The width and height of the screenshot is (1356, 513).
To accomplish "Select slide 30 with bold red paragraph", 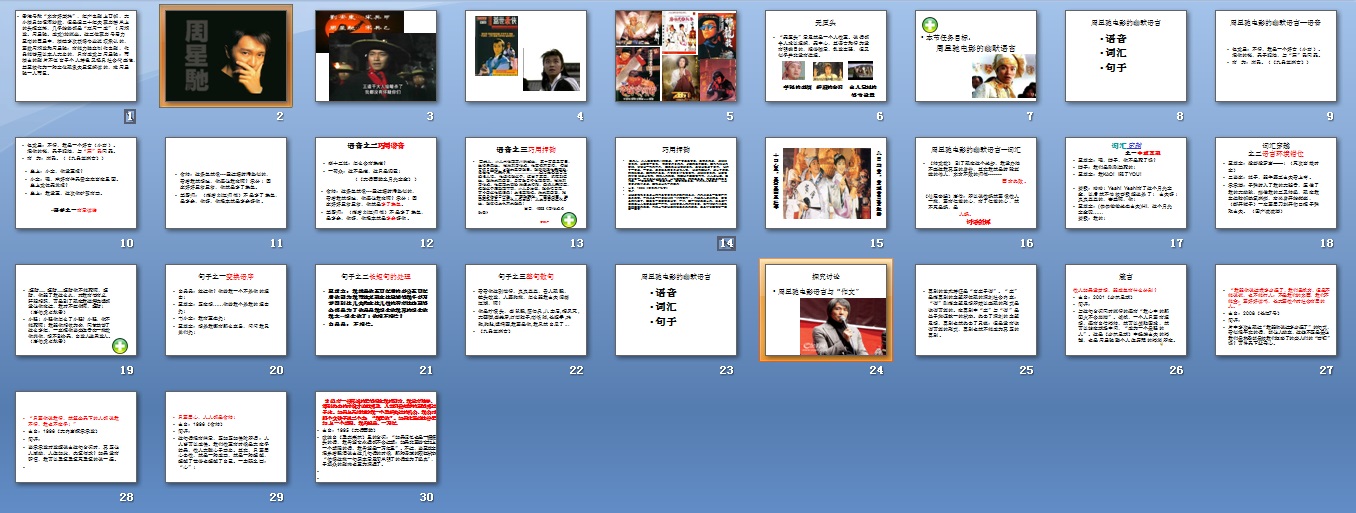I will [x=377, y=438].
